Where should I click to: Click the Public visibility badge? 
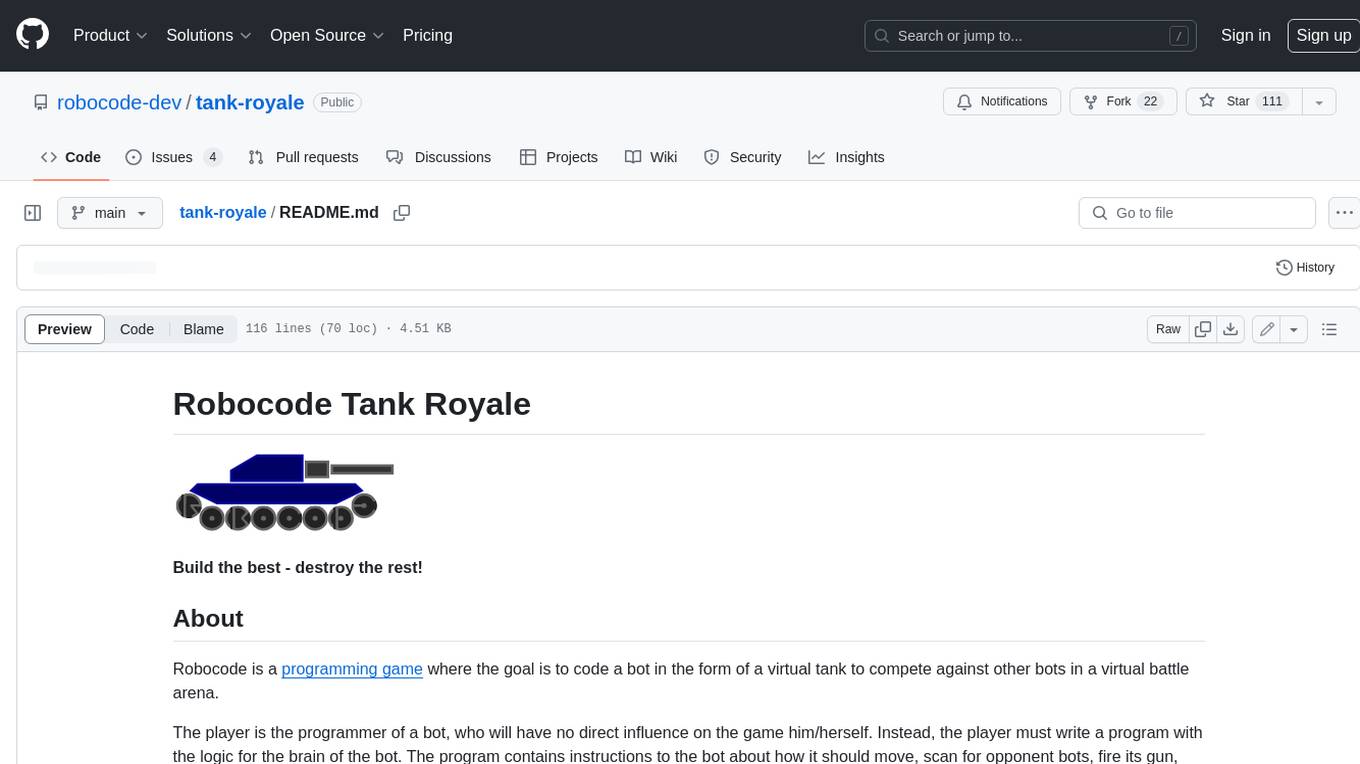tap(337, 102)
